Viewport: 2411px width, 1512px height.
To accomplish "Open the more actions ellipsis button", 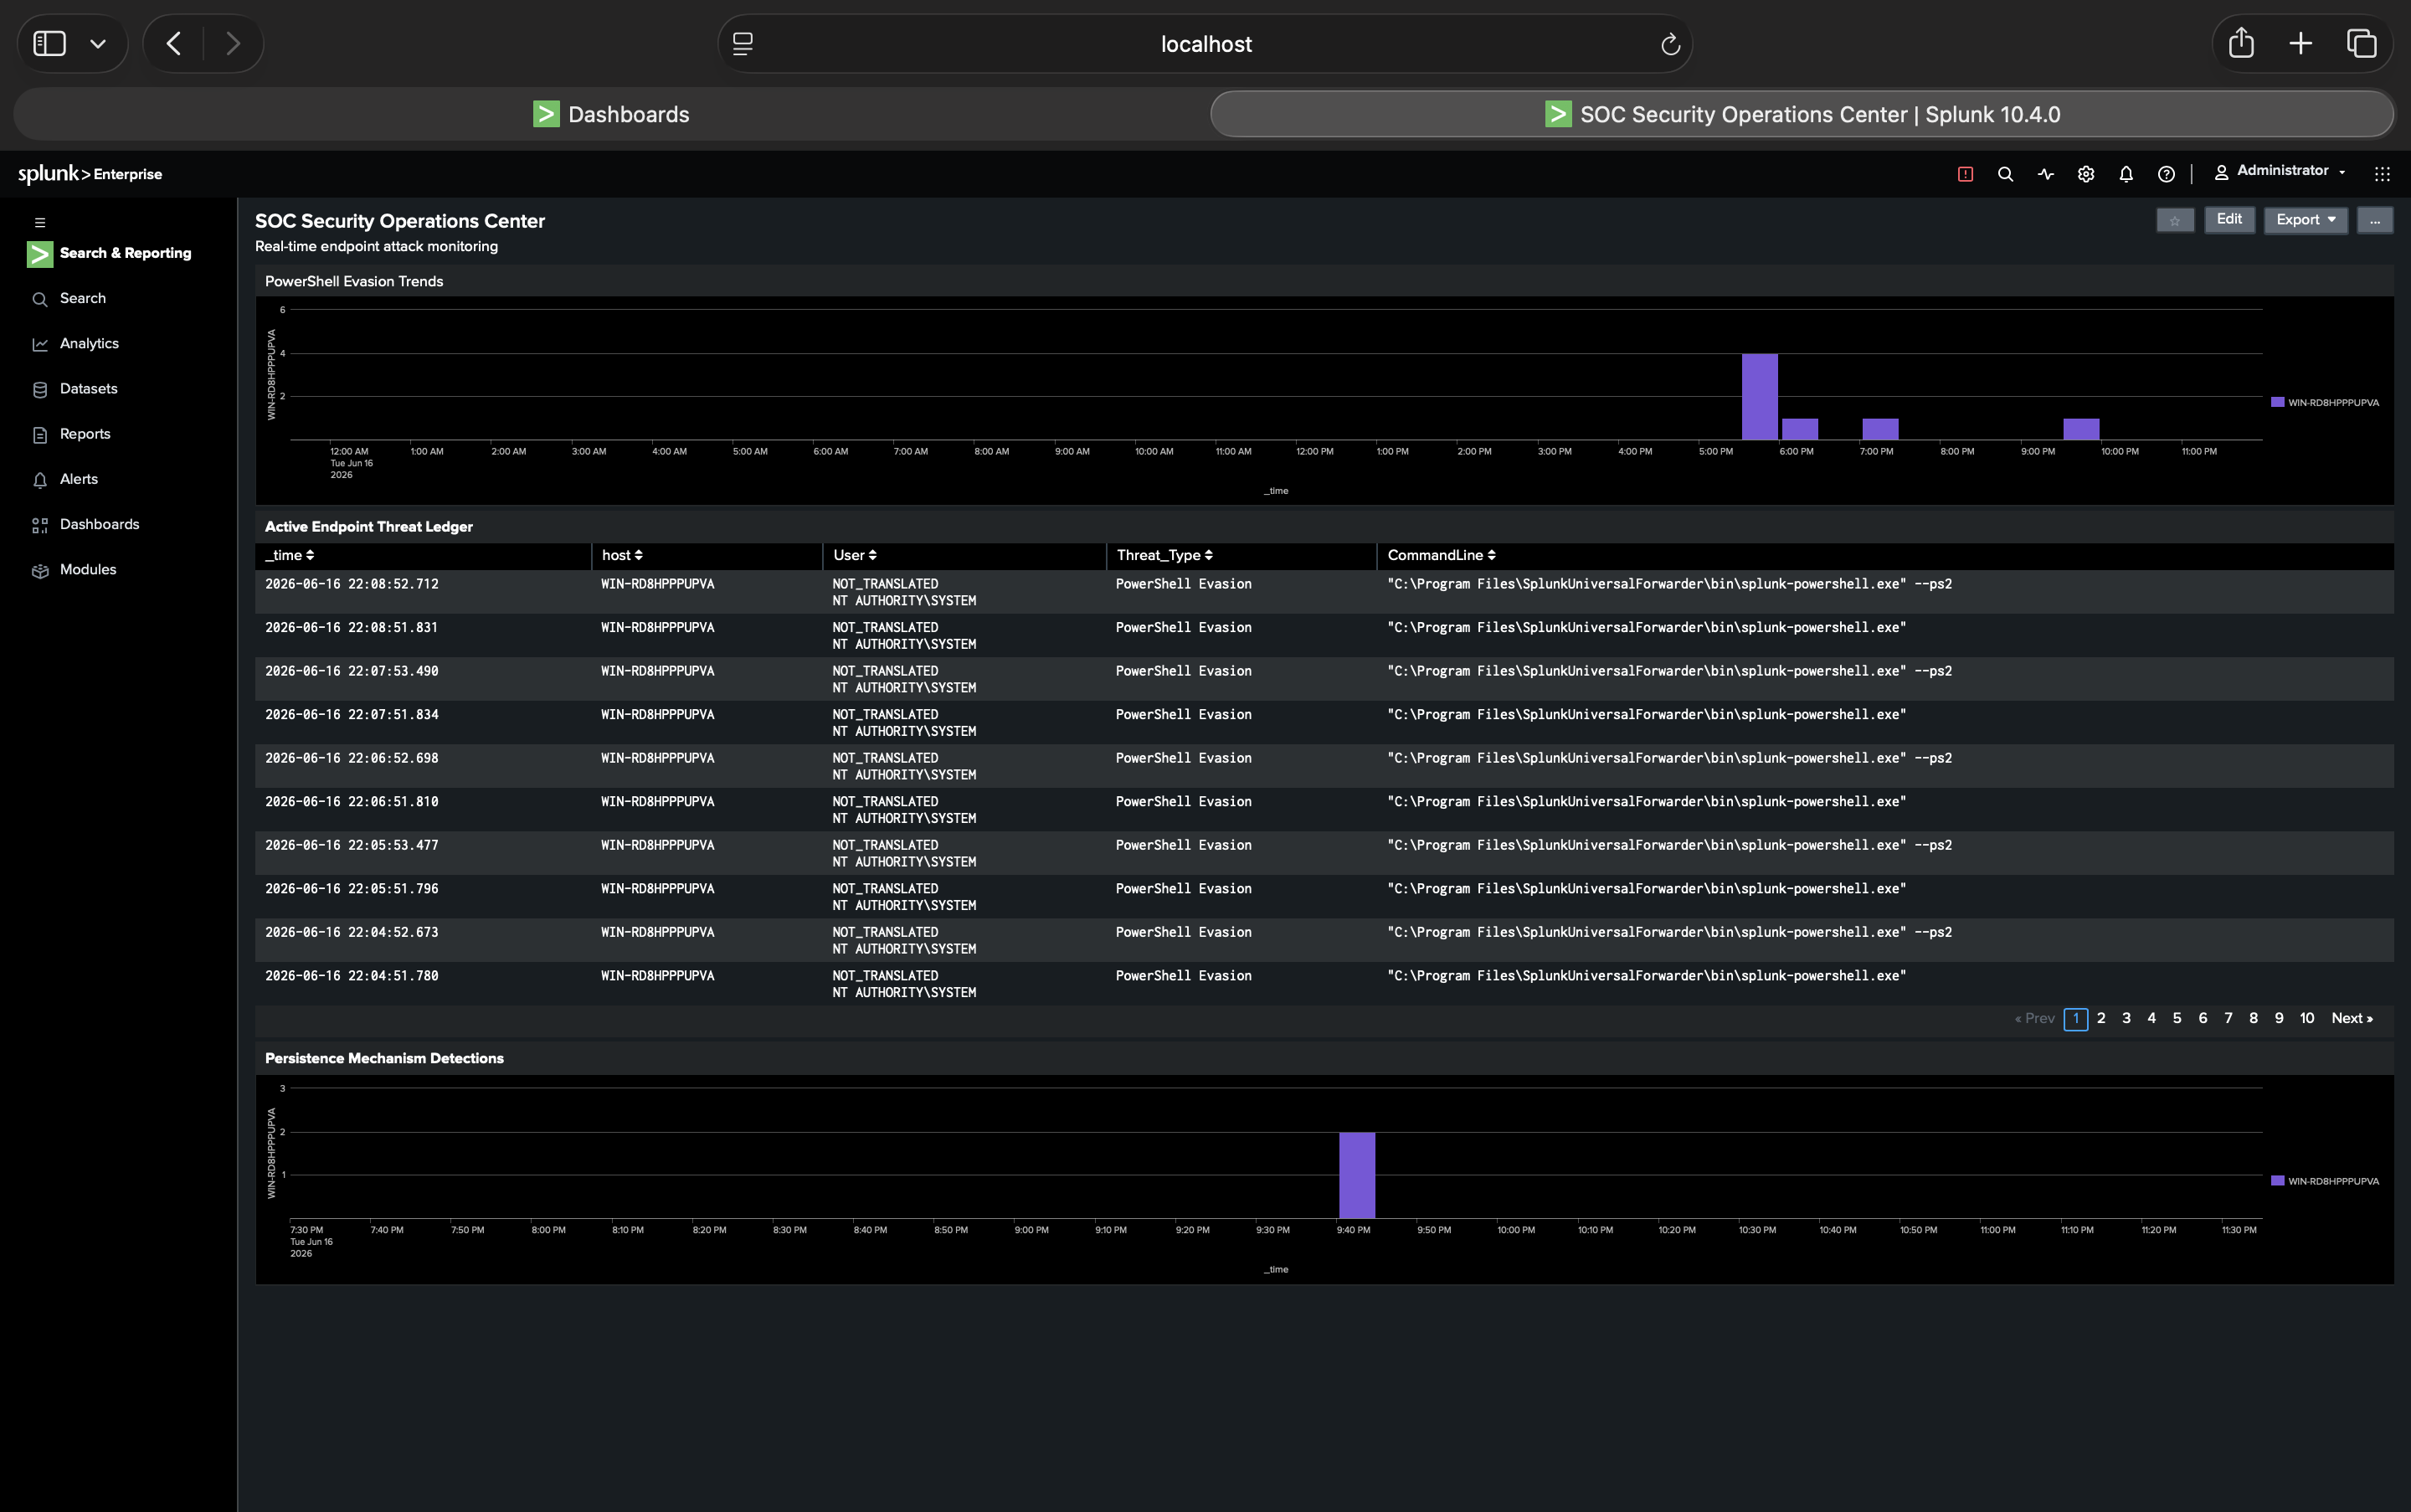I will [x=2375, y=220].
